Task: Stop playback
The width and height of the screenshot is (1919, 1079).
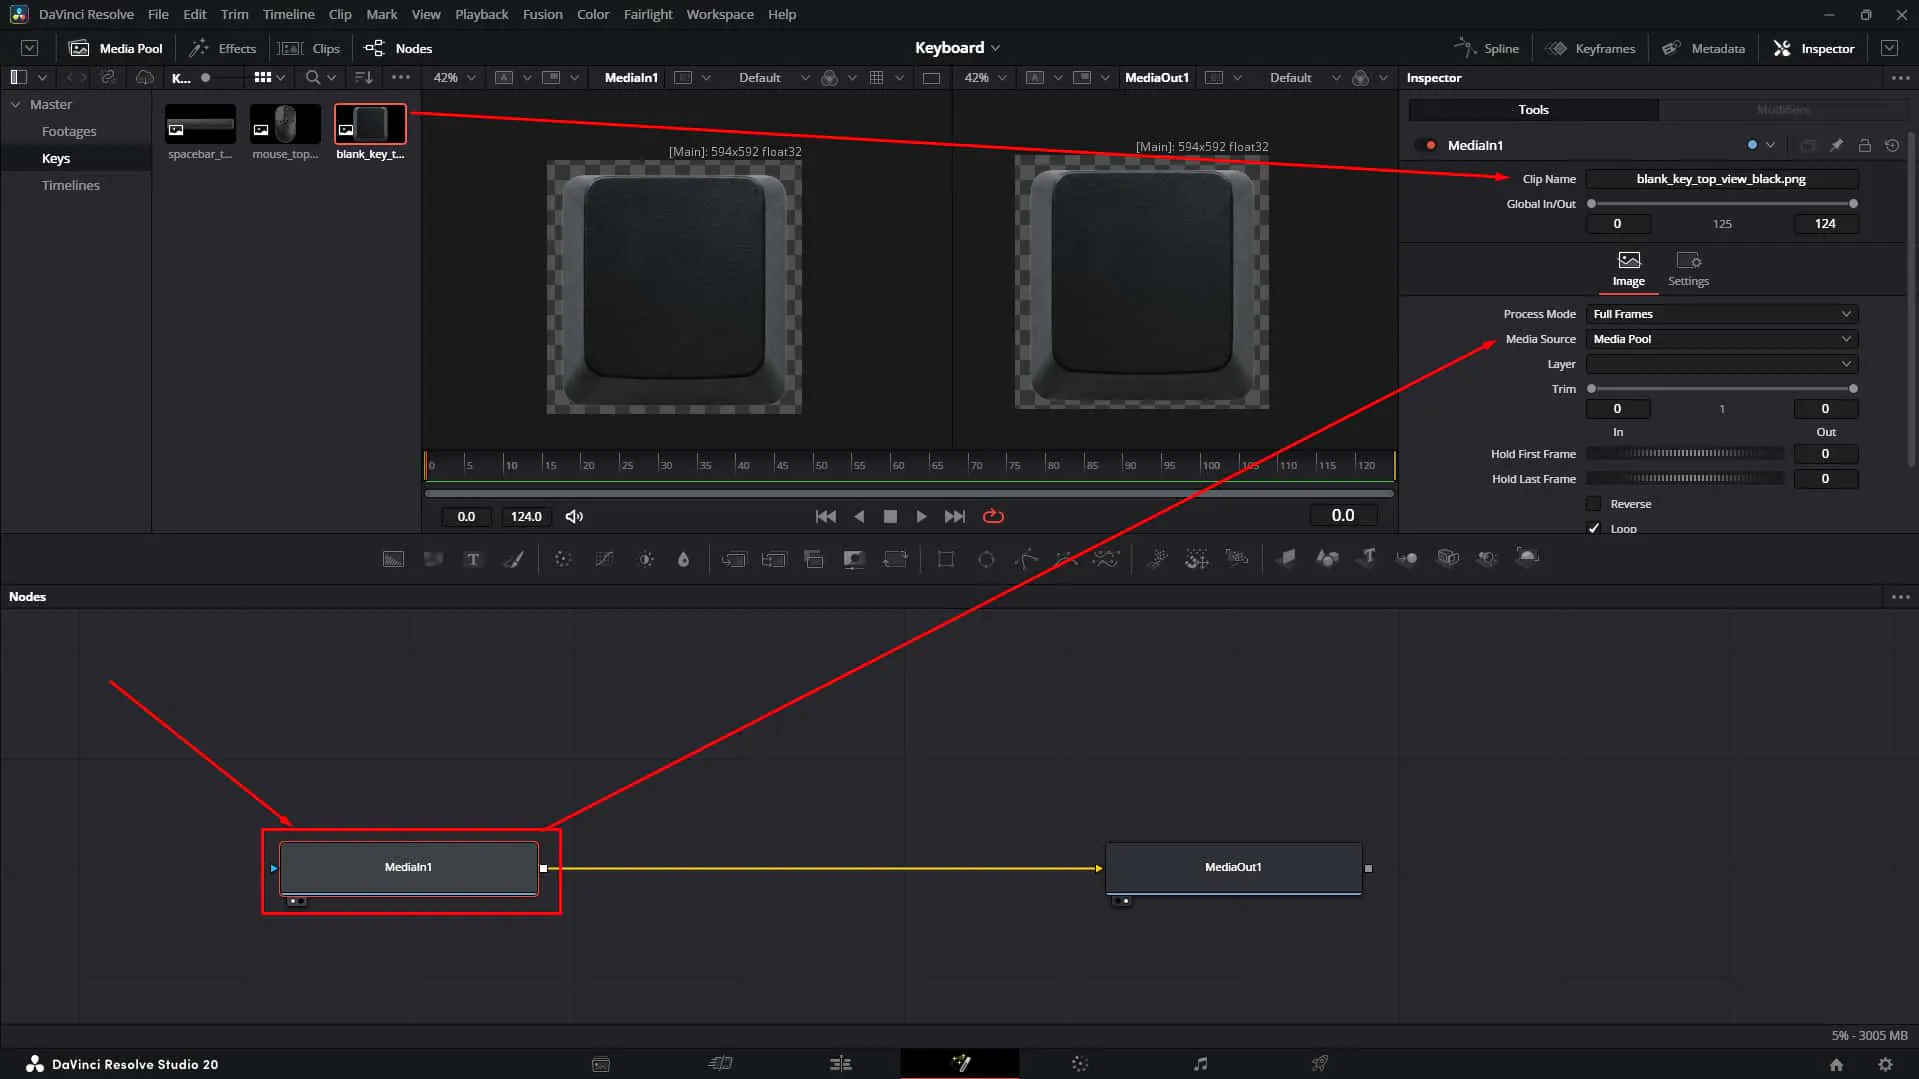Action: [x=890, y=516]
